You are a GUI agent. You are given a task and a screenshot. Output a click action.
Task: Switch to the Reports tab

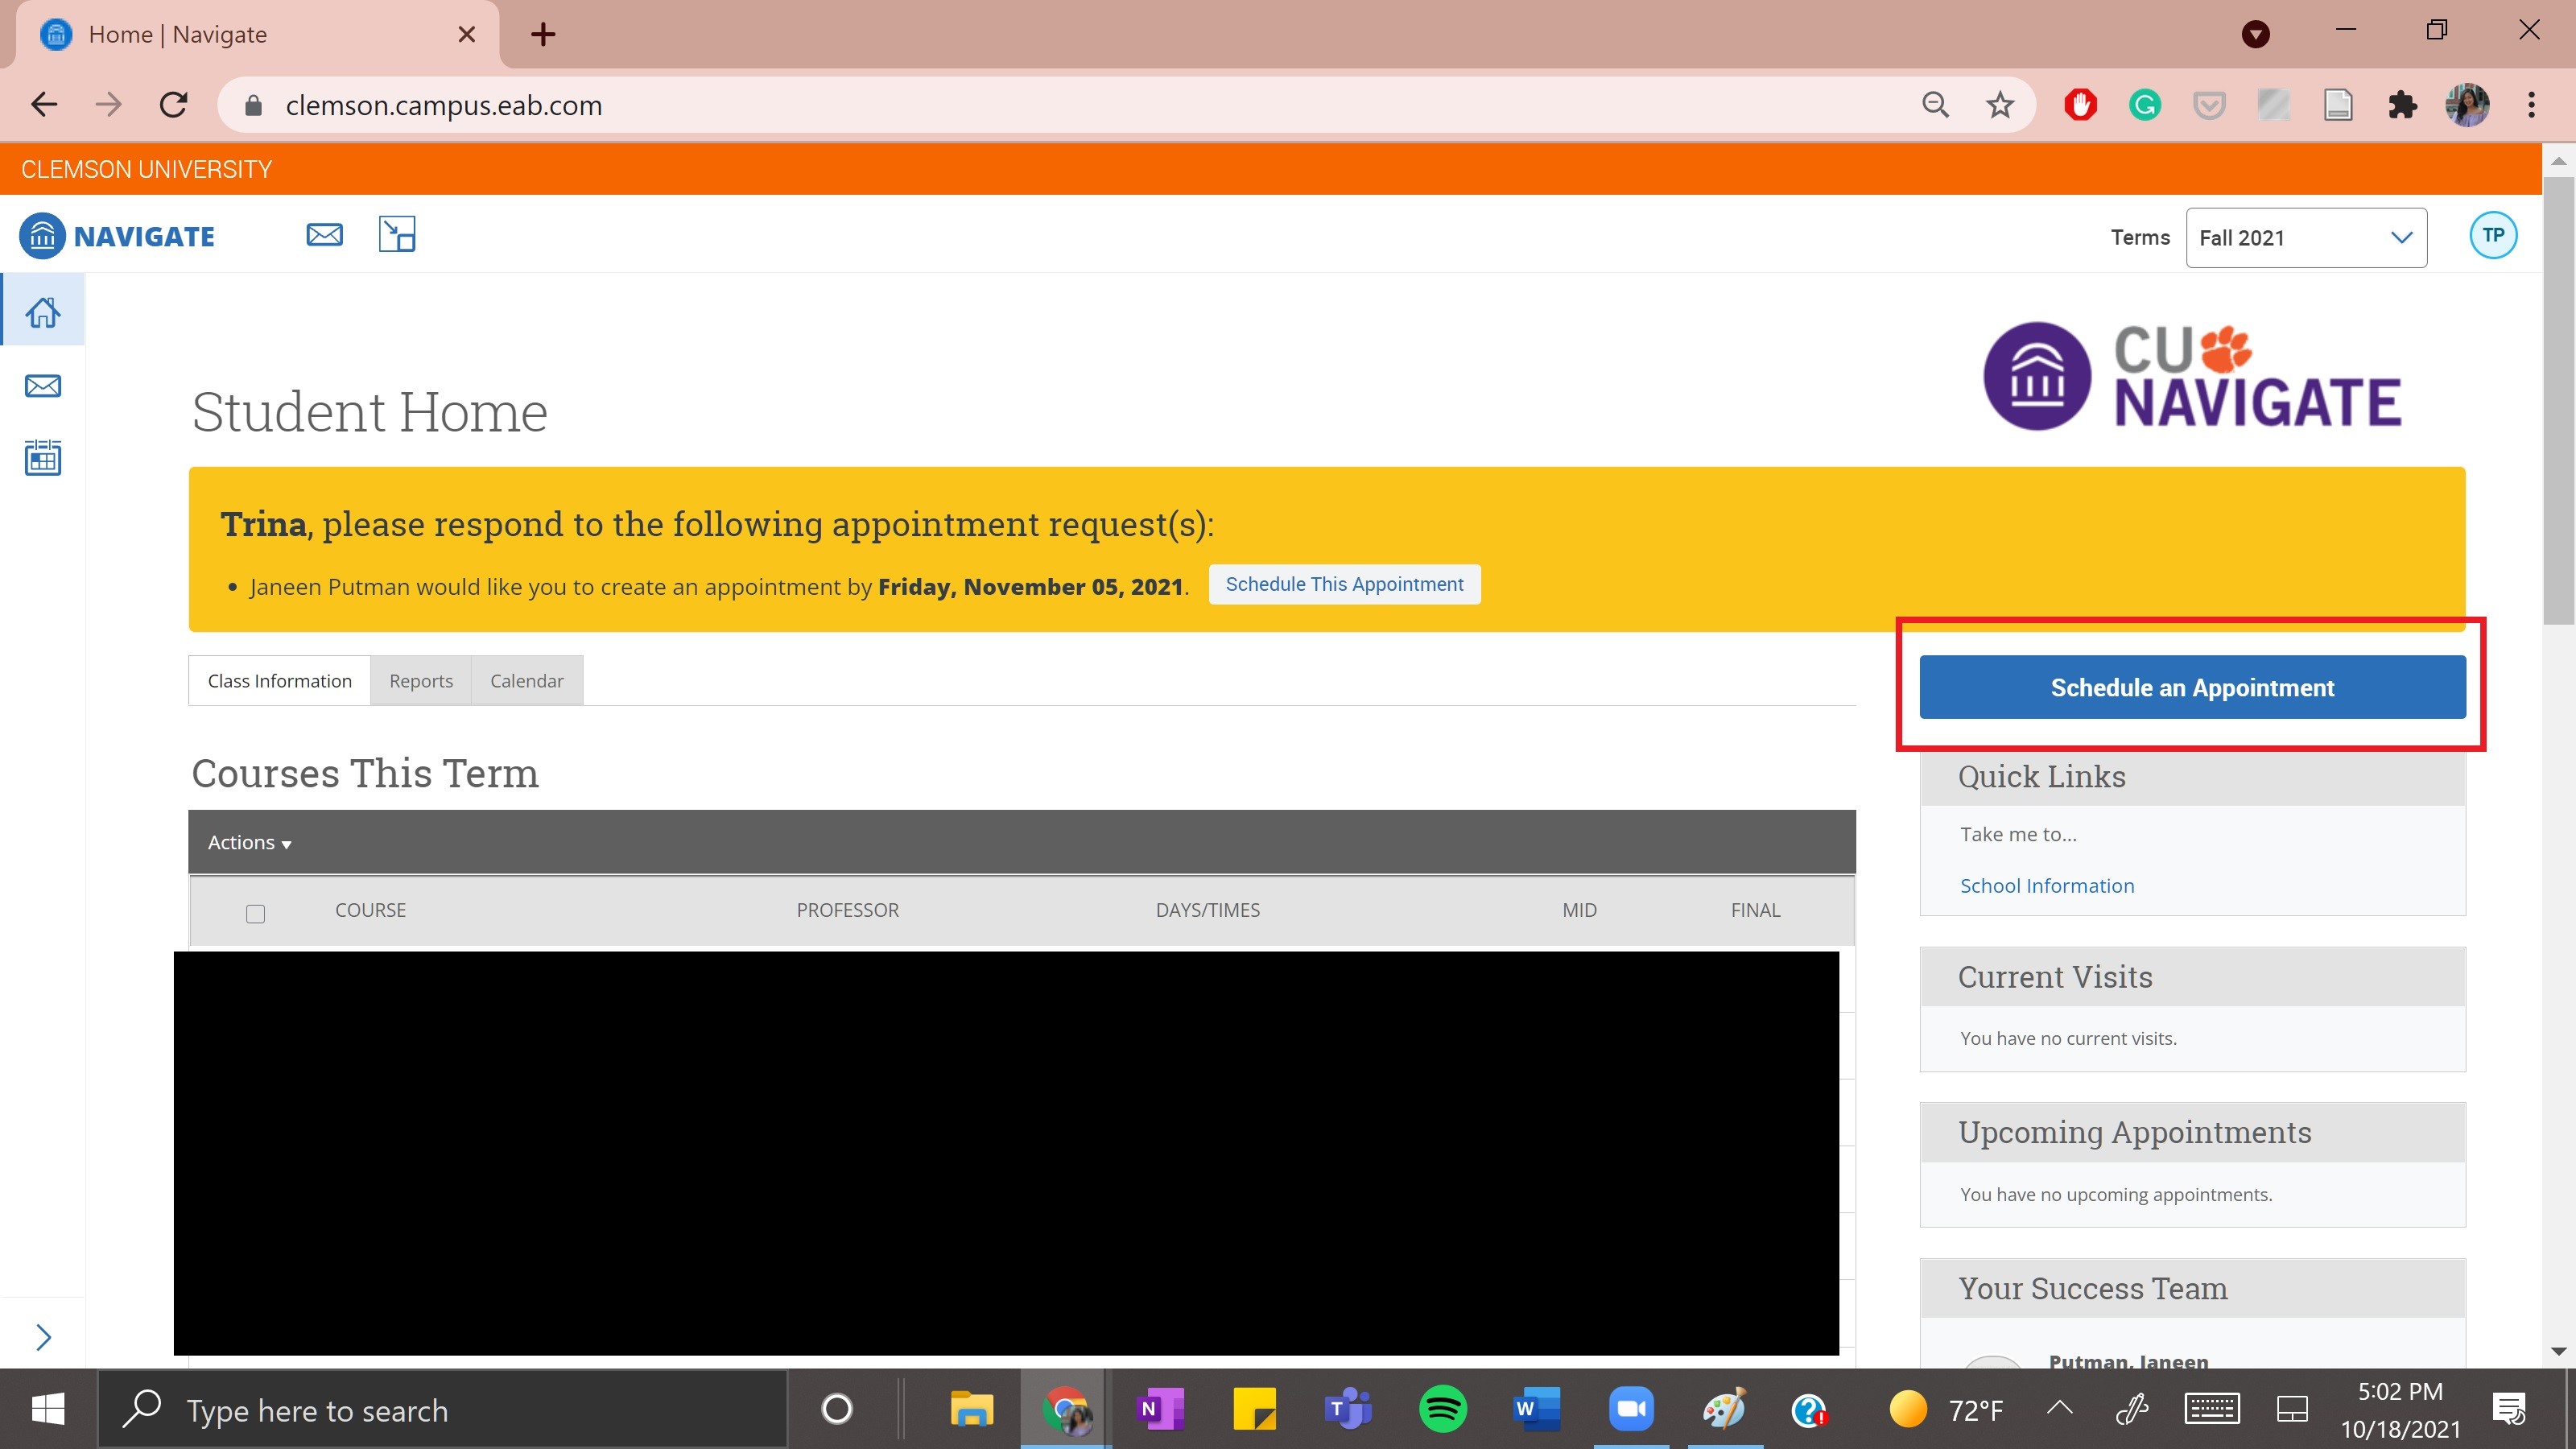click(421, 681)
